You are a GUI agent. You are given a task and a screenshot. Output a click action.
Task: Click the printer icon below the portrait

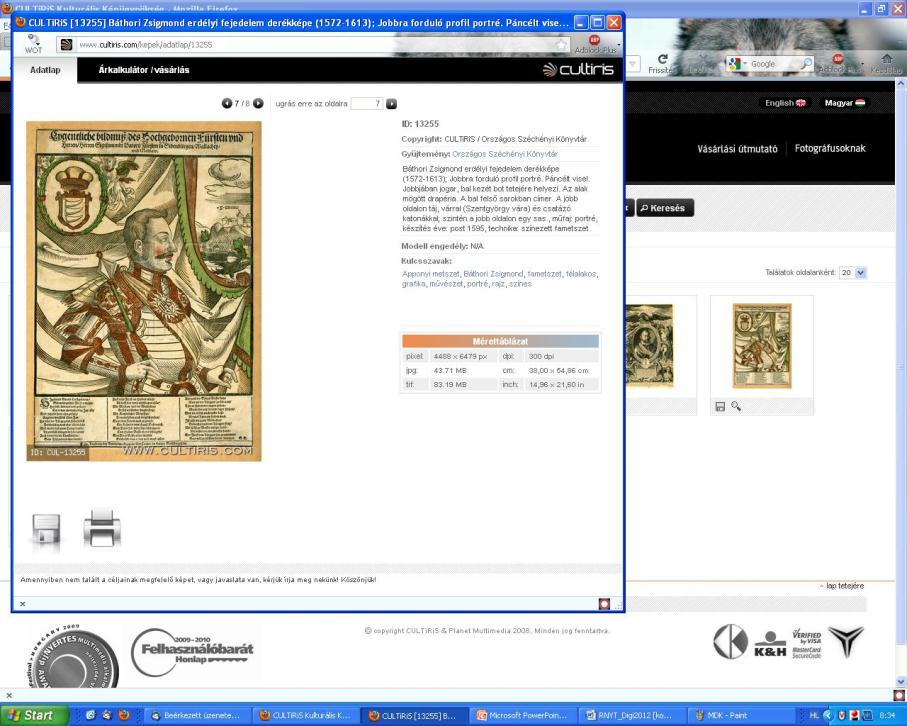(102, 527)
